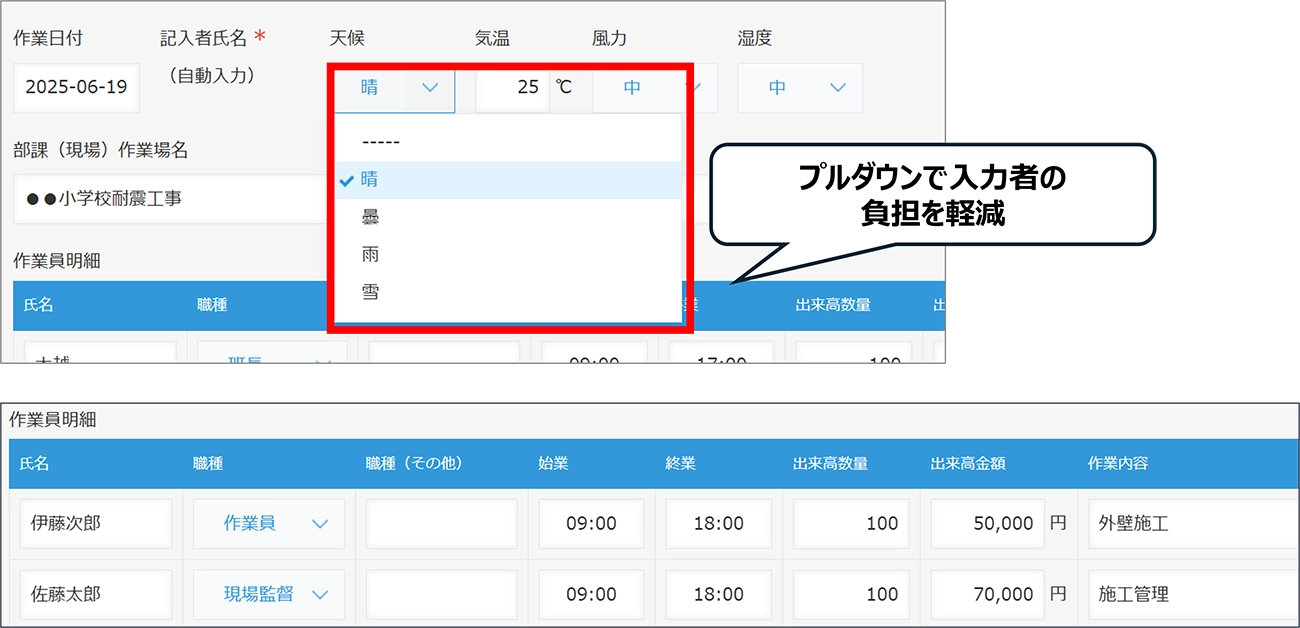The image size is (1300, 628).
Task: Open 佐藤太郎's 職種 dropdown showing 現場監督
Action: pyautogui.click(x=268, y=594)
